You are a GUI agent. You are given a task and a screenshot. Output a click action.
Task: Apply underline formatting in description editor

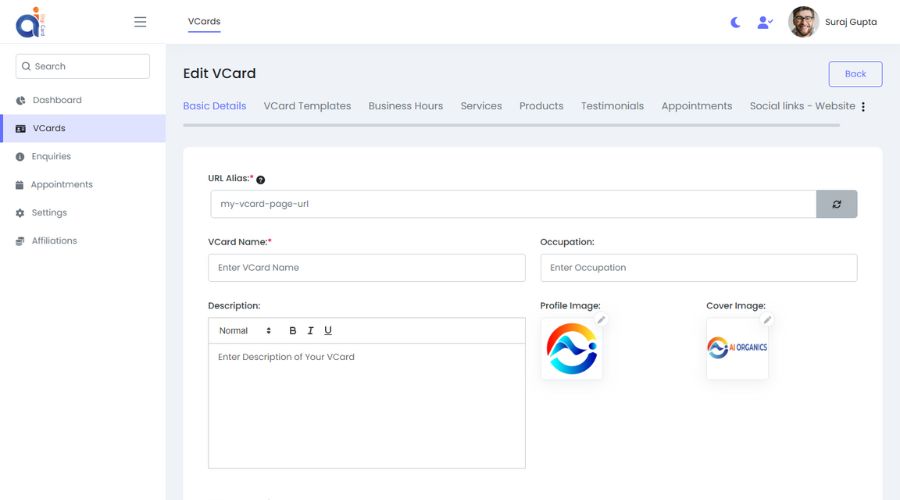[x=328, y=331]
